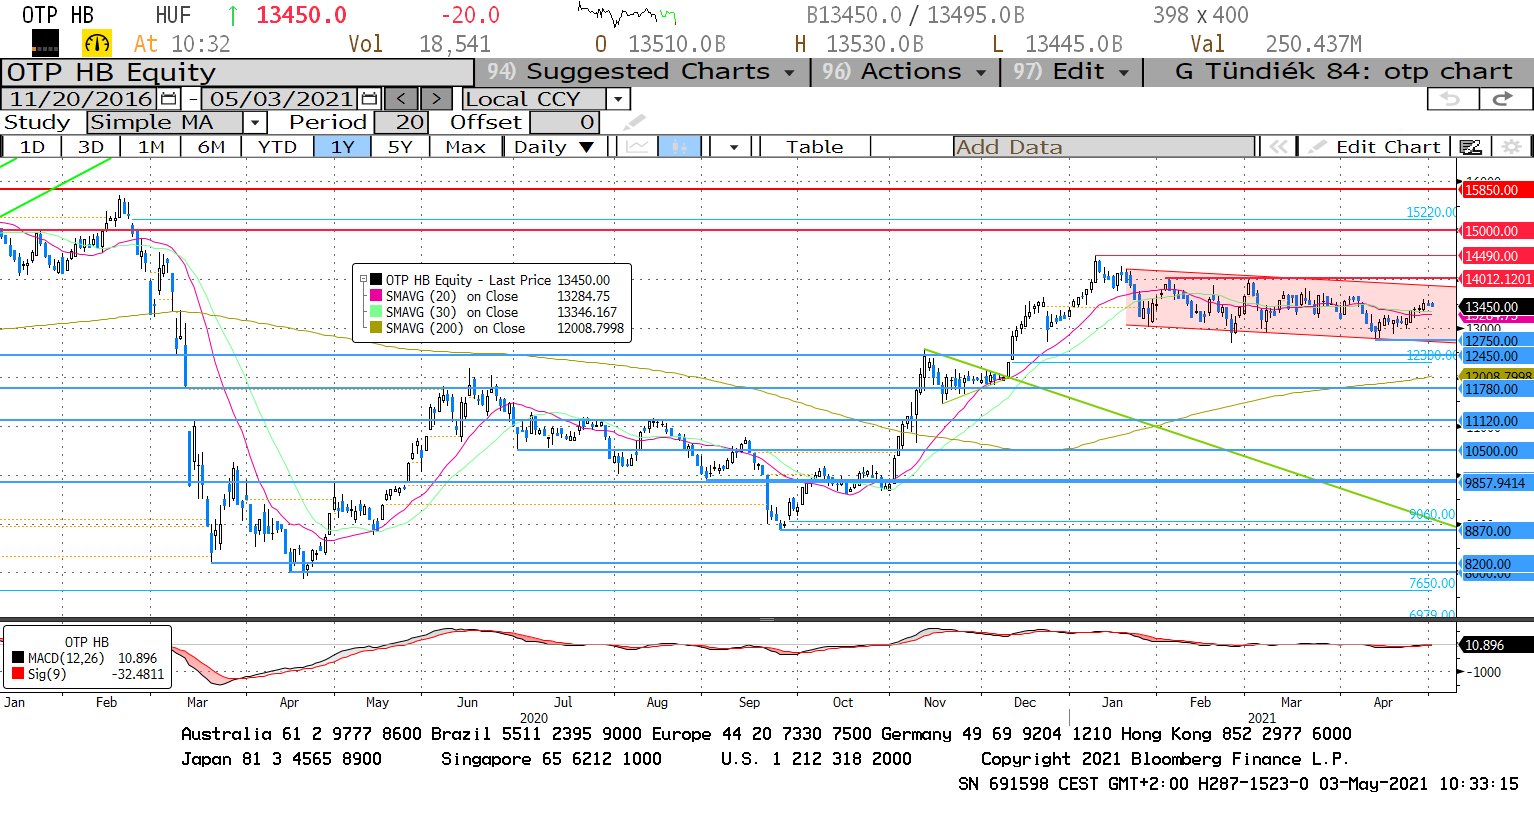This screenshot has height=813, width=1534.
Task: Collapse panel with double chevron icon
Action: 1278,147
